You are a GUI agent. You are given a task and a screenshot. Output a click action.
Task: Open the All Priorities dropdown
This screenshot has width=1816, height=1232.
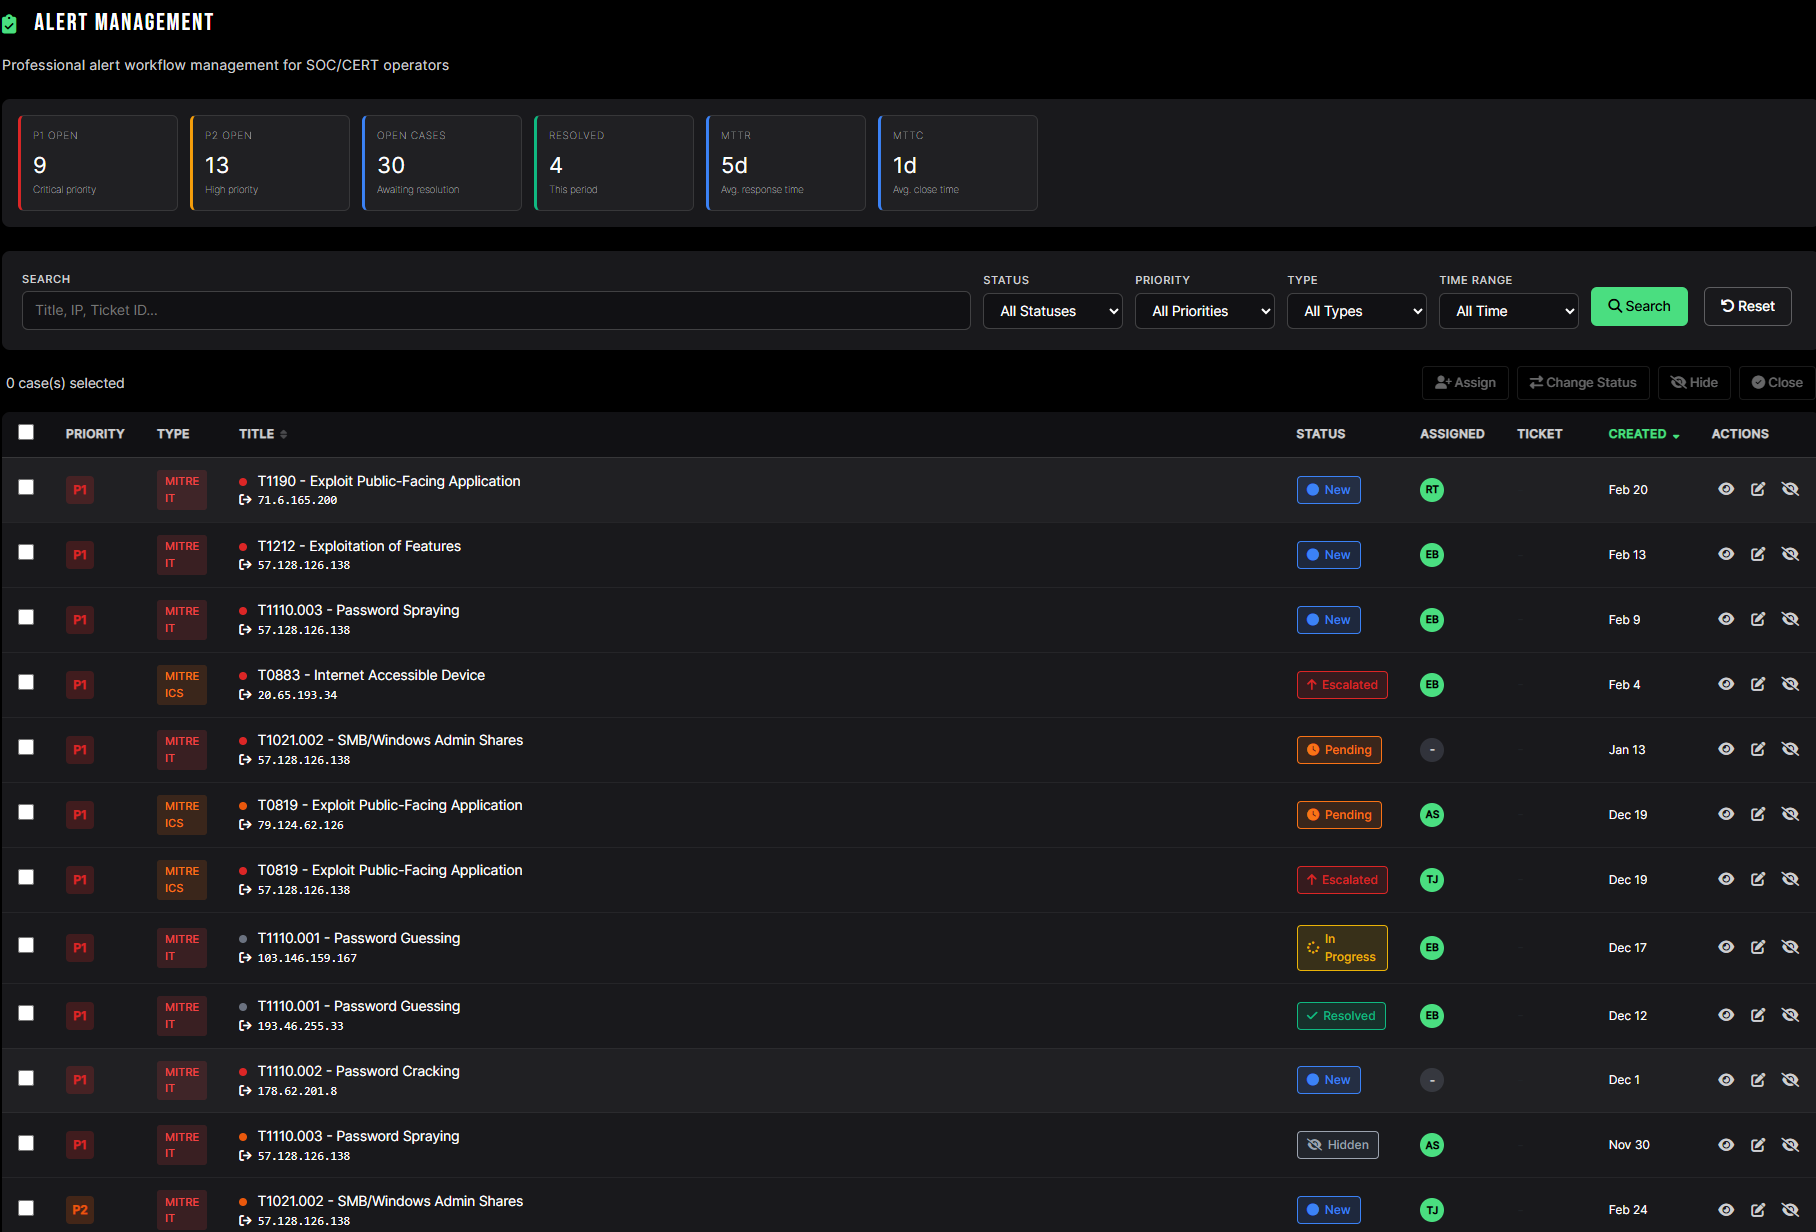pos(1204,311)
